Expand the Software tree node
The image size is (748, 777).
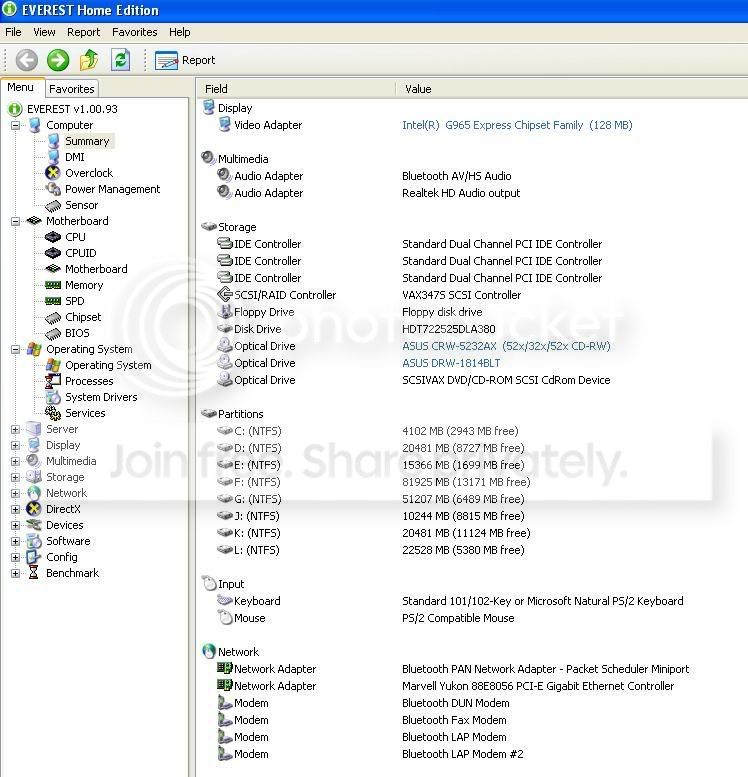click(15, 542)
